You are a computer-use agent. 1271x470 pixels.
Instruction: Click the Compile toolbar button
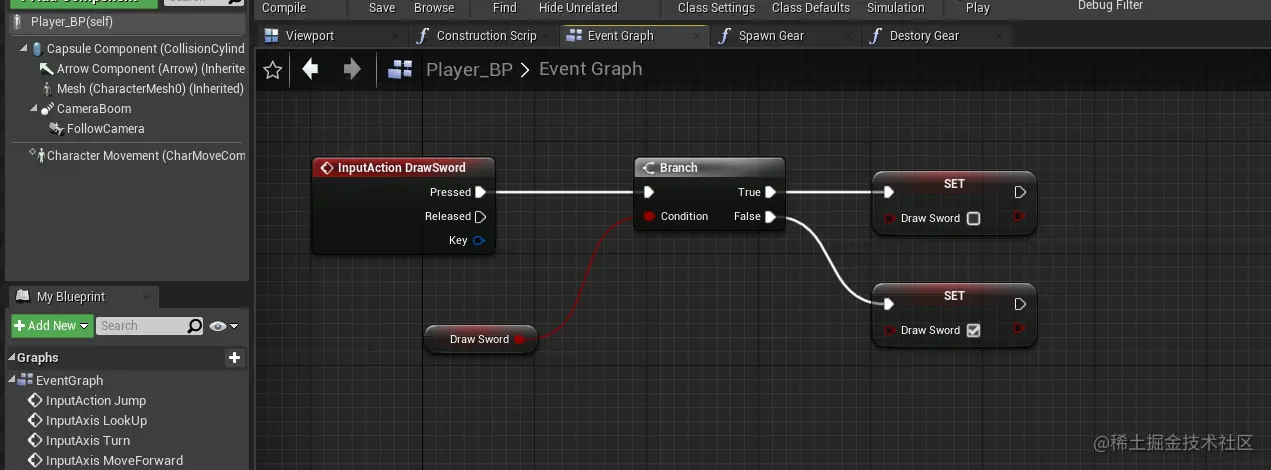point(284,8)
